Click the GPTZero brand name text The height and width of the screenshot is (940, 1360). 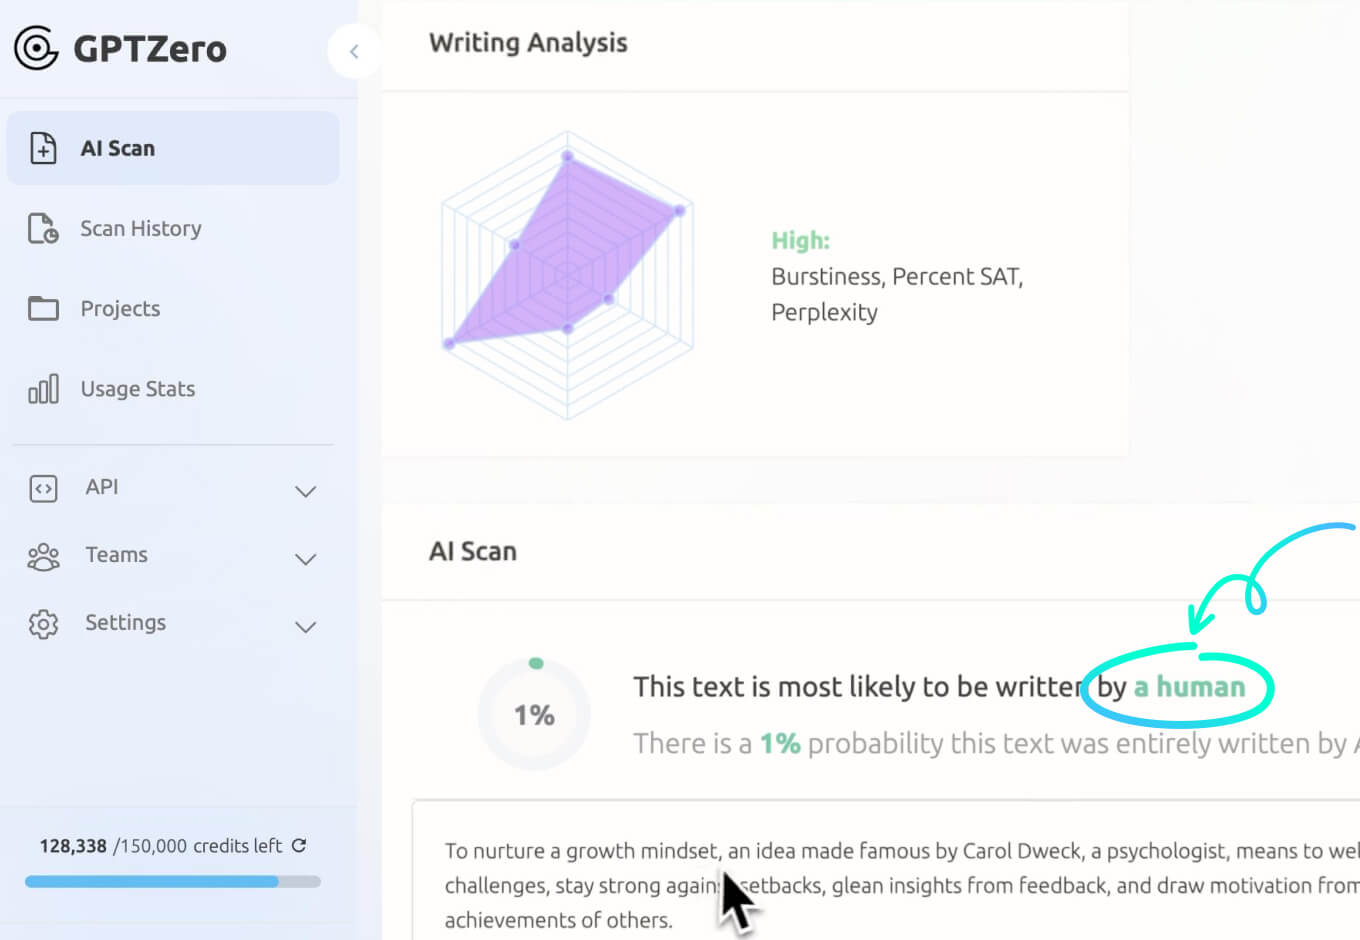pyautogui.click(x=150, y=49)
